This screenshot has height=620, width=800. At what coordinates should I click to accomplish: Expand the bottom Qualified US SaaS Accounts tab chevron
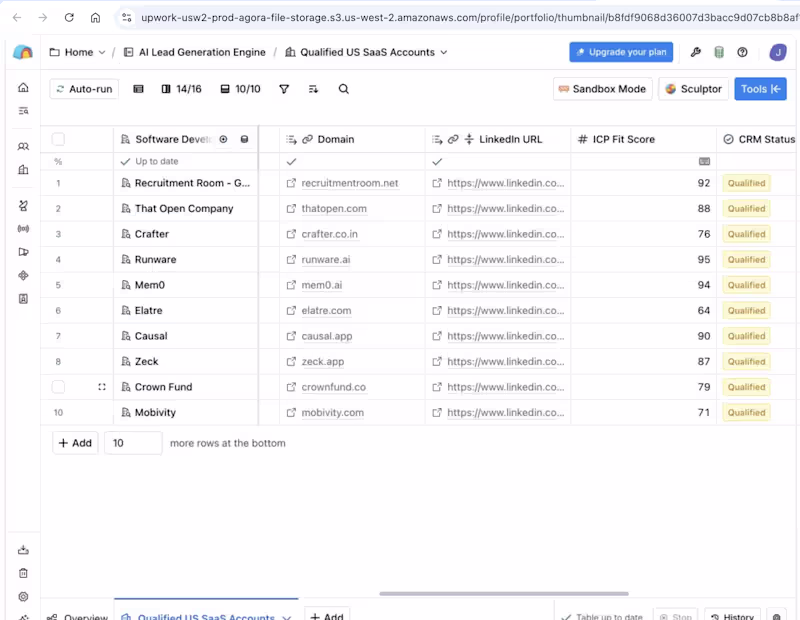pyautogui.click(x=286, y=617)
